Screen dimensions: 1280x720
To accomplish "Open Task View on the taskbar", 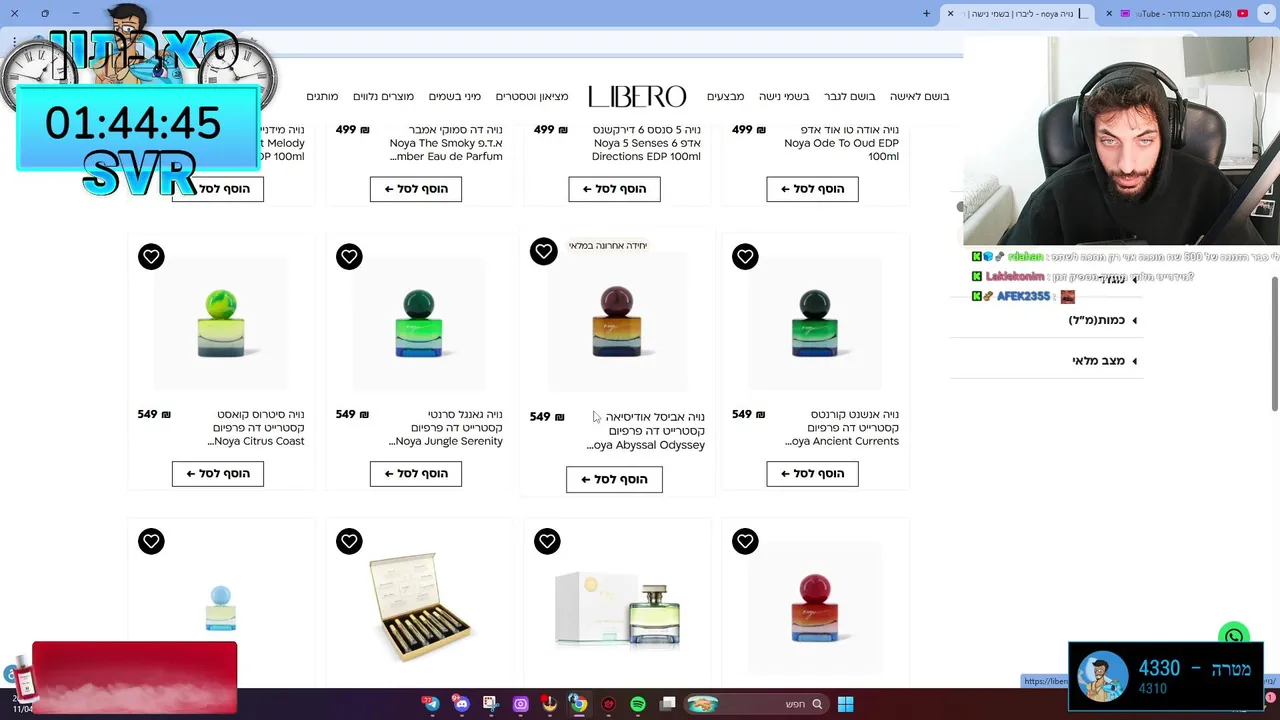I will click(668, 704).
